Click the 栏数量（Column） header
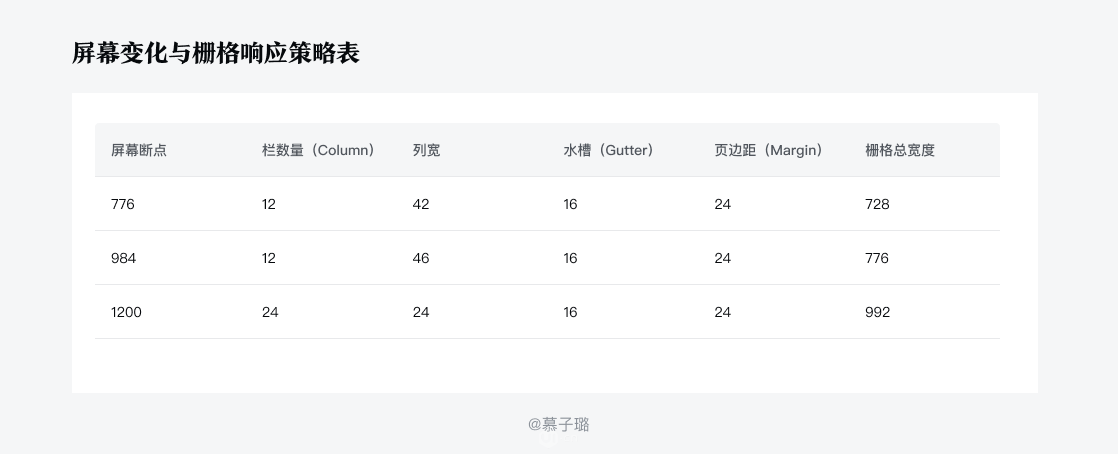The height and width of the screenshot is (454, 1118). (319, 150)
